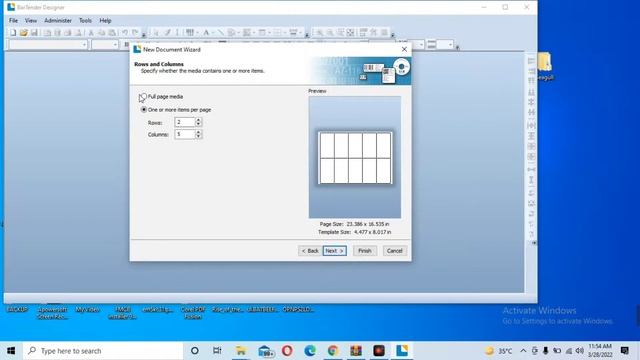
Task: Open the font size dropdown
Action: tap(115, 44)
